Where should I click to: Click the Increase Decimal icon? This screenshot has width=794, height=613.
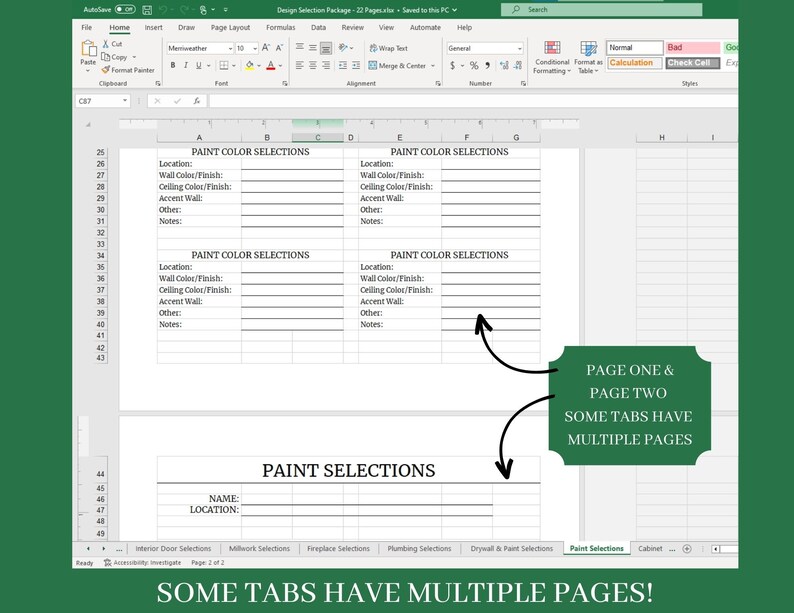coord(504,65)
